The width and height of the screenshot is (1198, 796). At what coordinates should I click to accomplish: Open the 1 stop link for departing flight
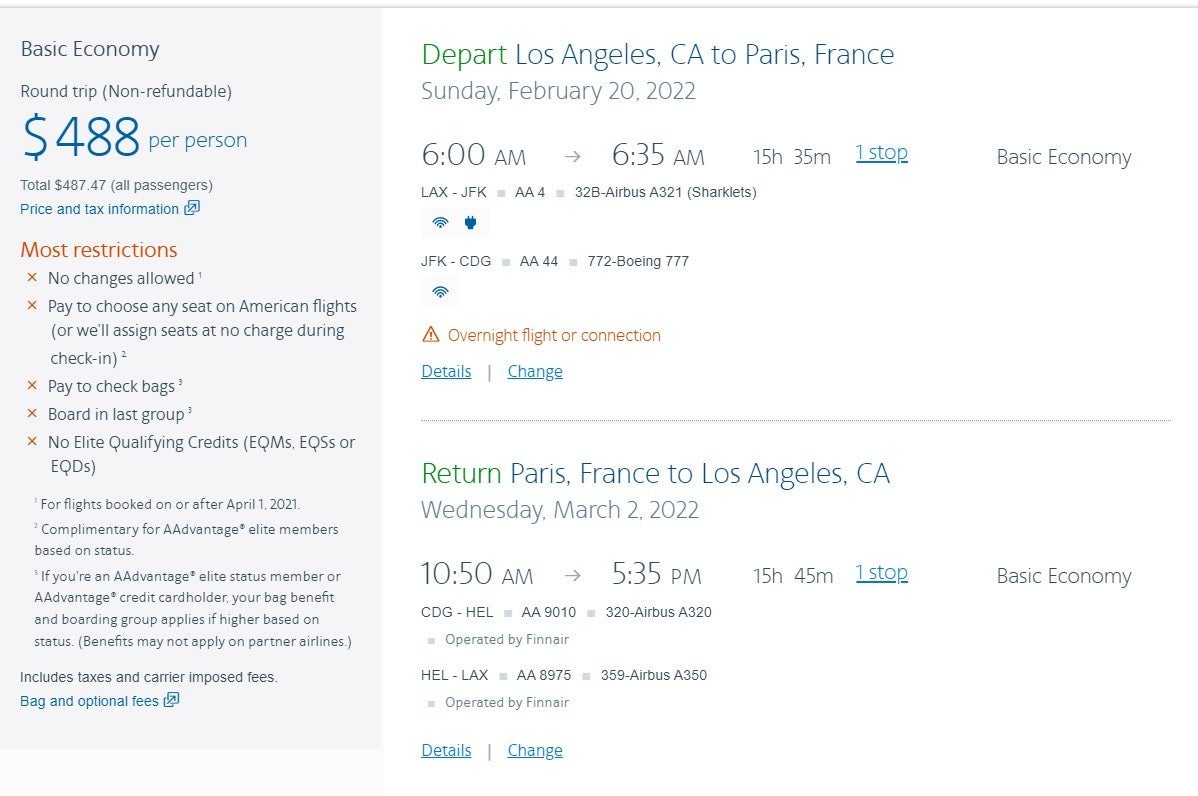[882, 154]
